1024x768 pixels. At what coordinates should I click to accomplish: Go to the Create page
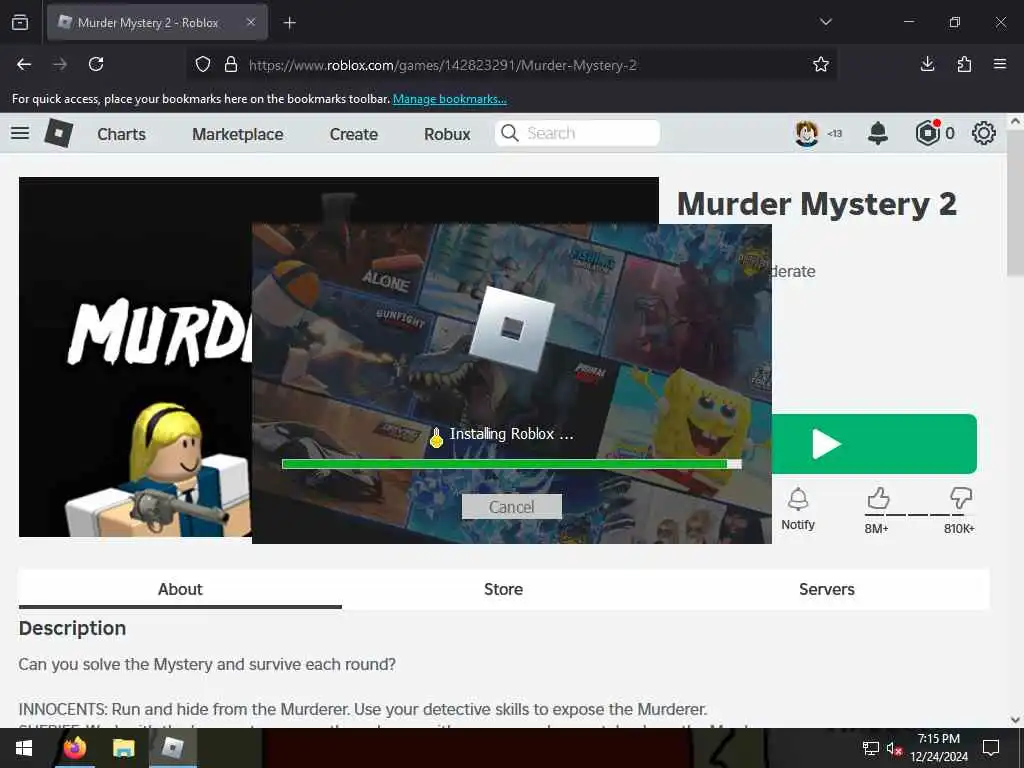pyautogui.click(x=353, y=134)
